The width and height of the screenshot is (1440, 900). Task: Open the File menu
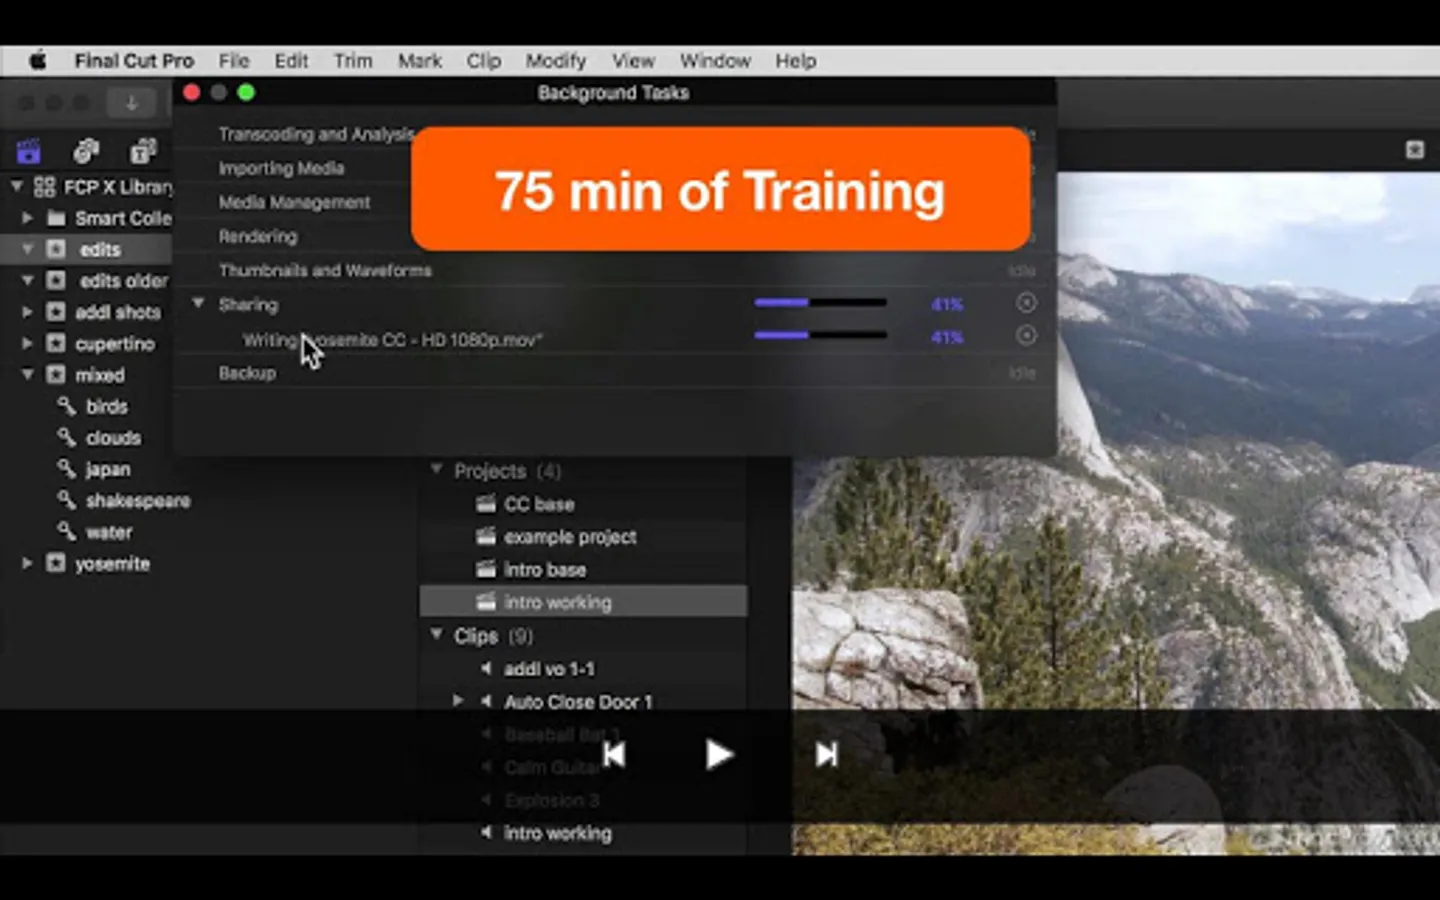[x=234, y=61]
